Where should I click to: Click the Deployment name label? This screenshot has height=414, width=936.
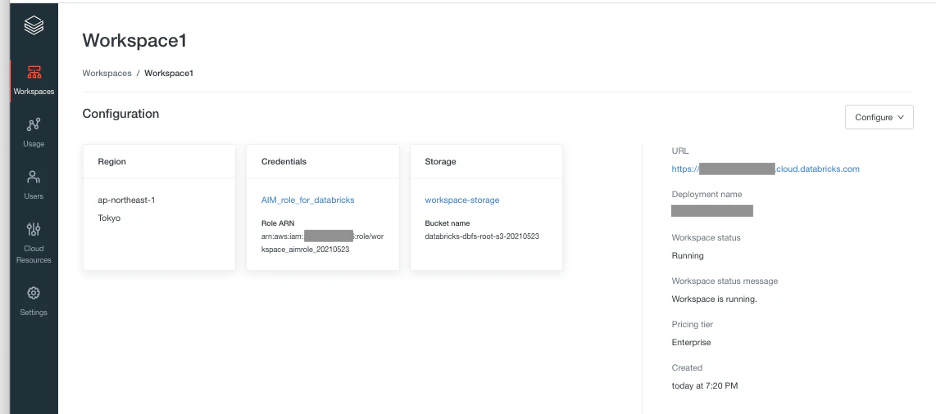pyautogui.click(x=707, y=194)
